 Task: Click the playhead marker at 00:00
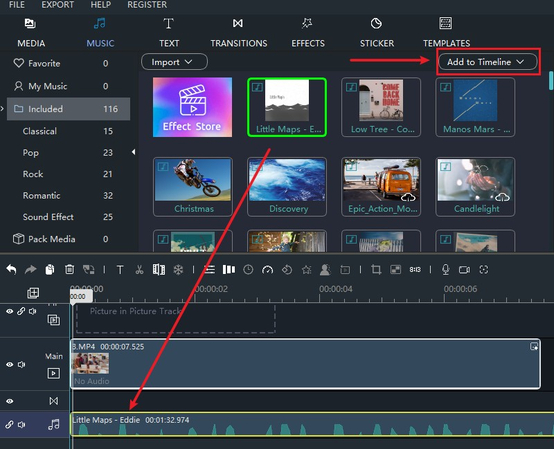[x=81, y=296]
